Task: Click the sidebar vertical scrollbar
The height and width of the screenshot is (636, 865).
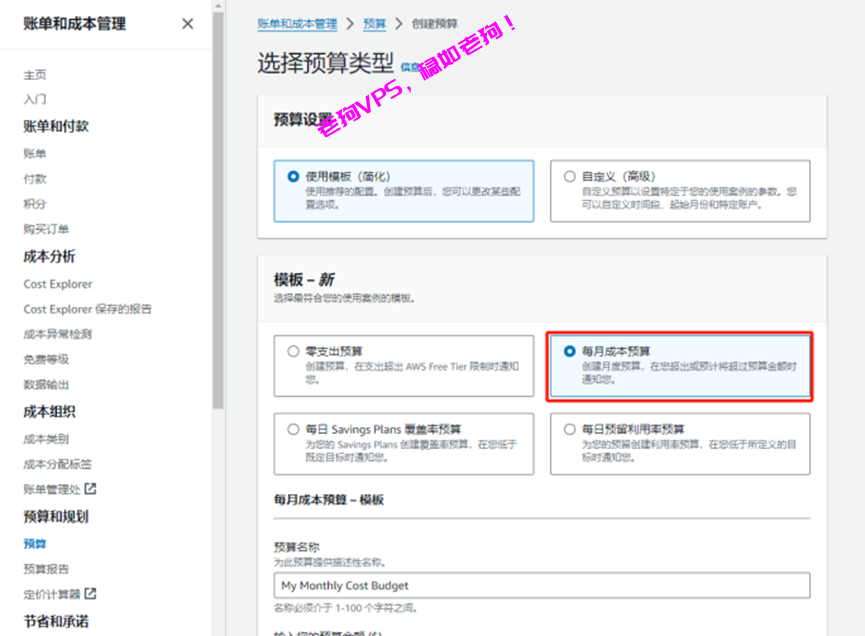Action: [x=218, y=200]
